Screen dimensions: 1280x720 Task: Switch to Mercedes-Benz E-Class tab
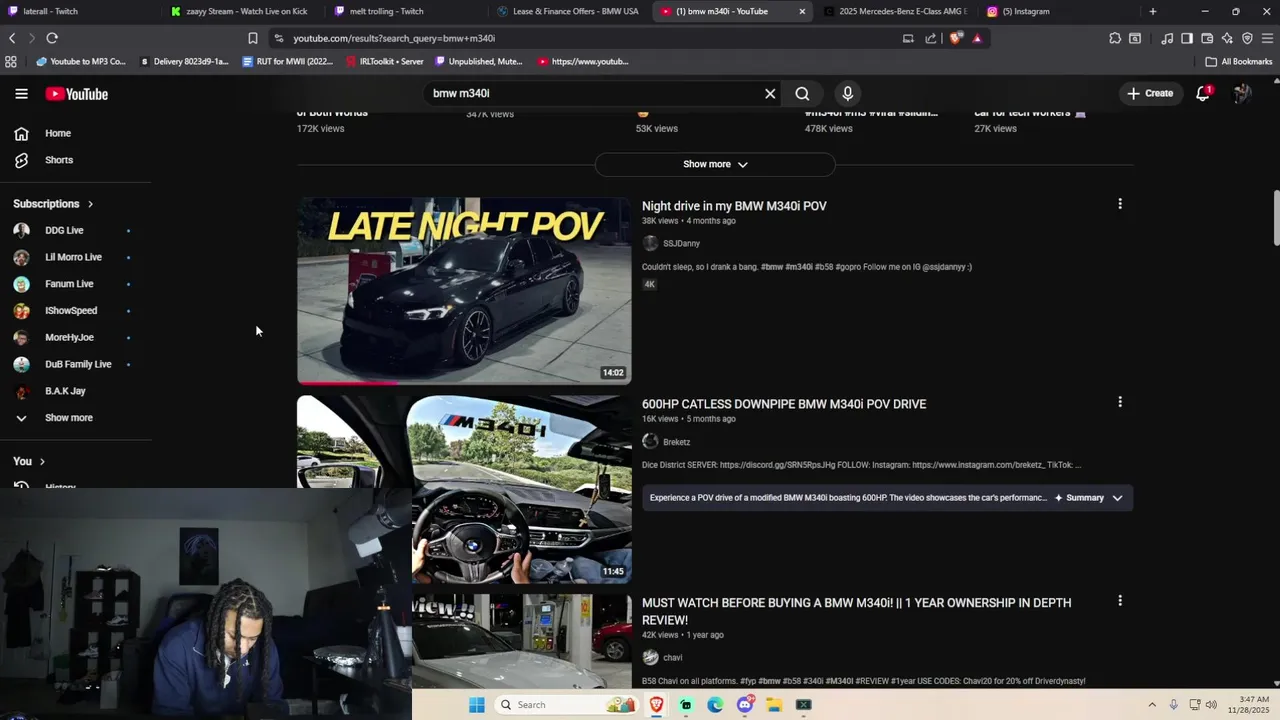point(896,11)
